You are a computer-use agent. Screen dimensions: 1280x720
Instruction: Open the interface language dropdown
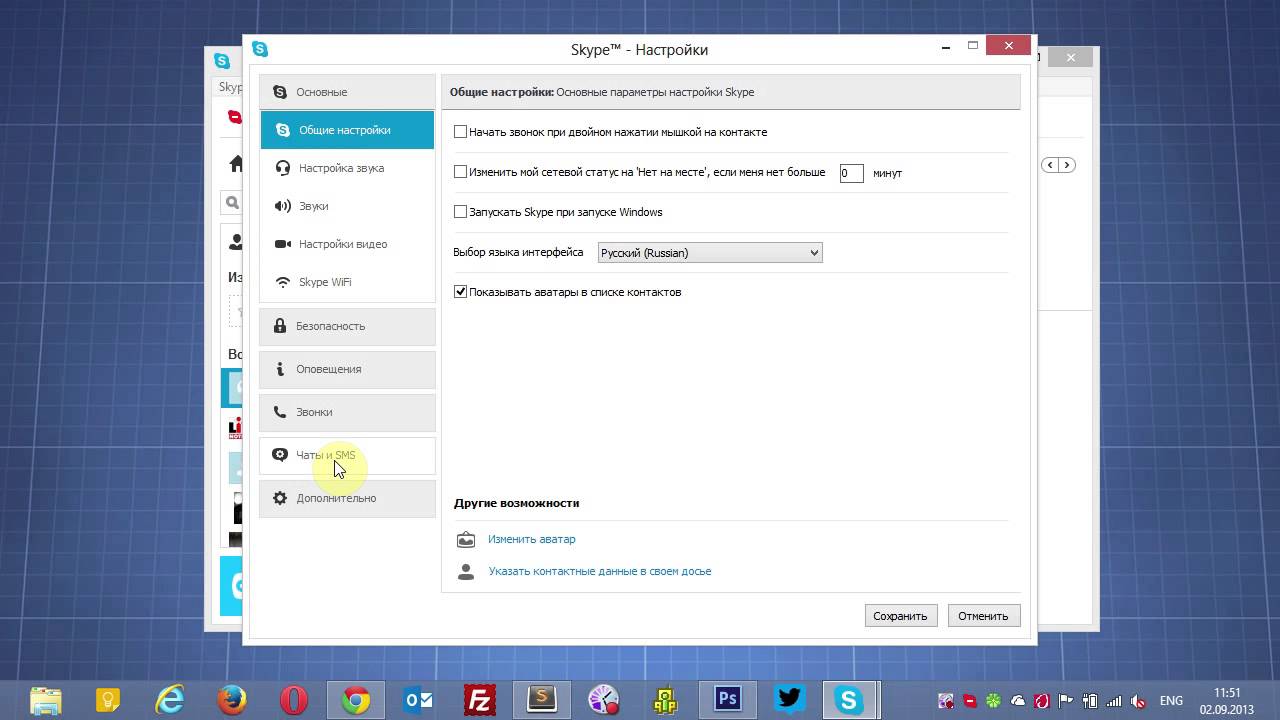[x=710, y=253]
